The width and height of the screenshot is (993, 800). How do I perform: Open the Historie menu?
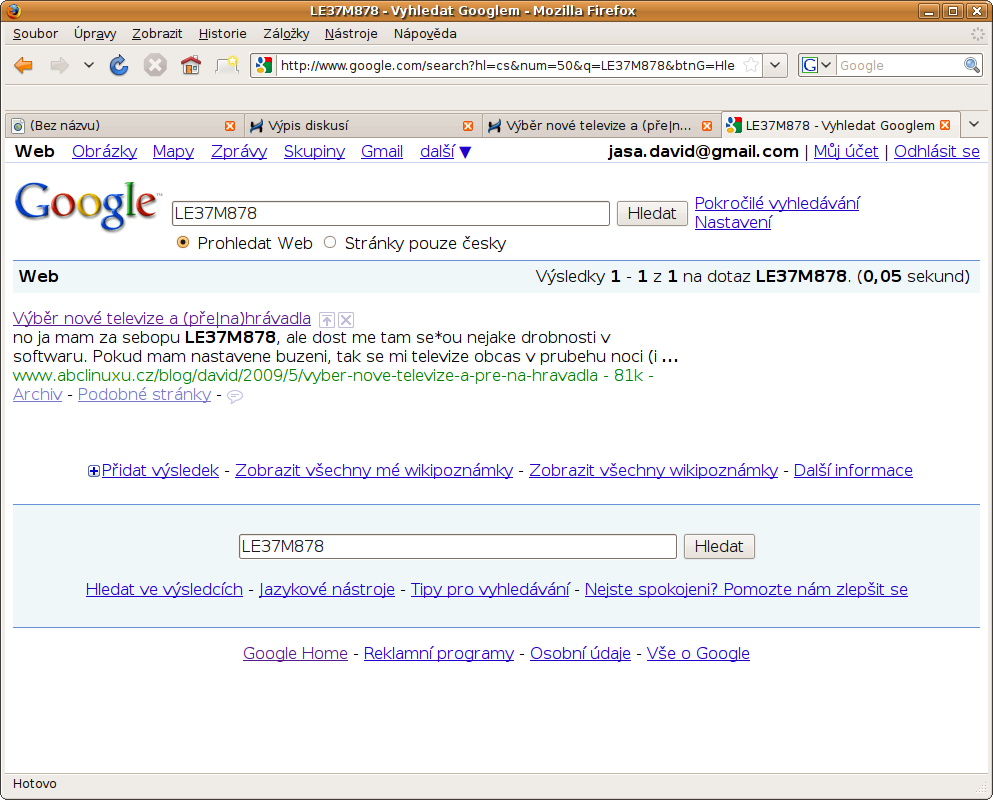pos(222,34)
